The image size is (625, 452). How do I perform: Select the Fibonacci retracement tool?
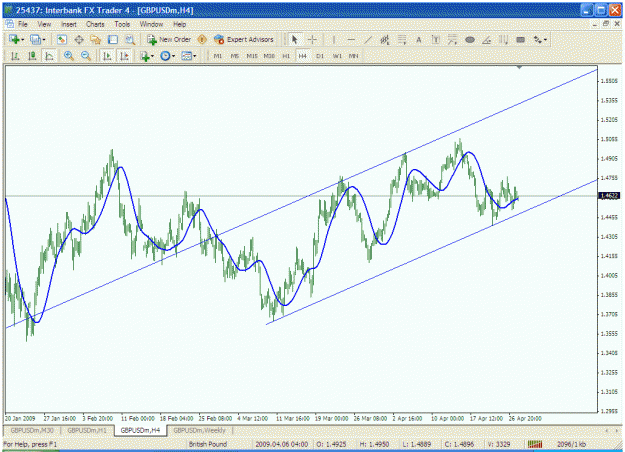coord(402,39)
